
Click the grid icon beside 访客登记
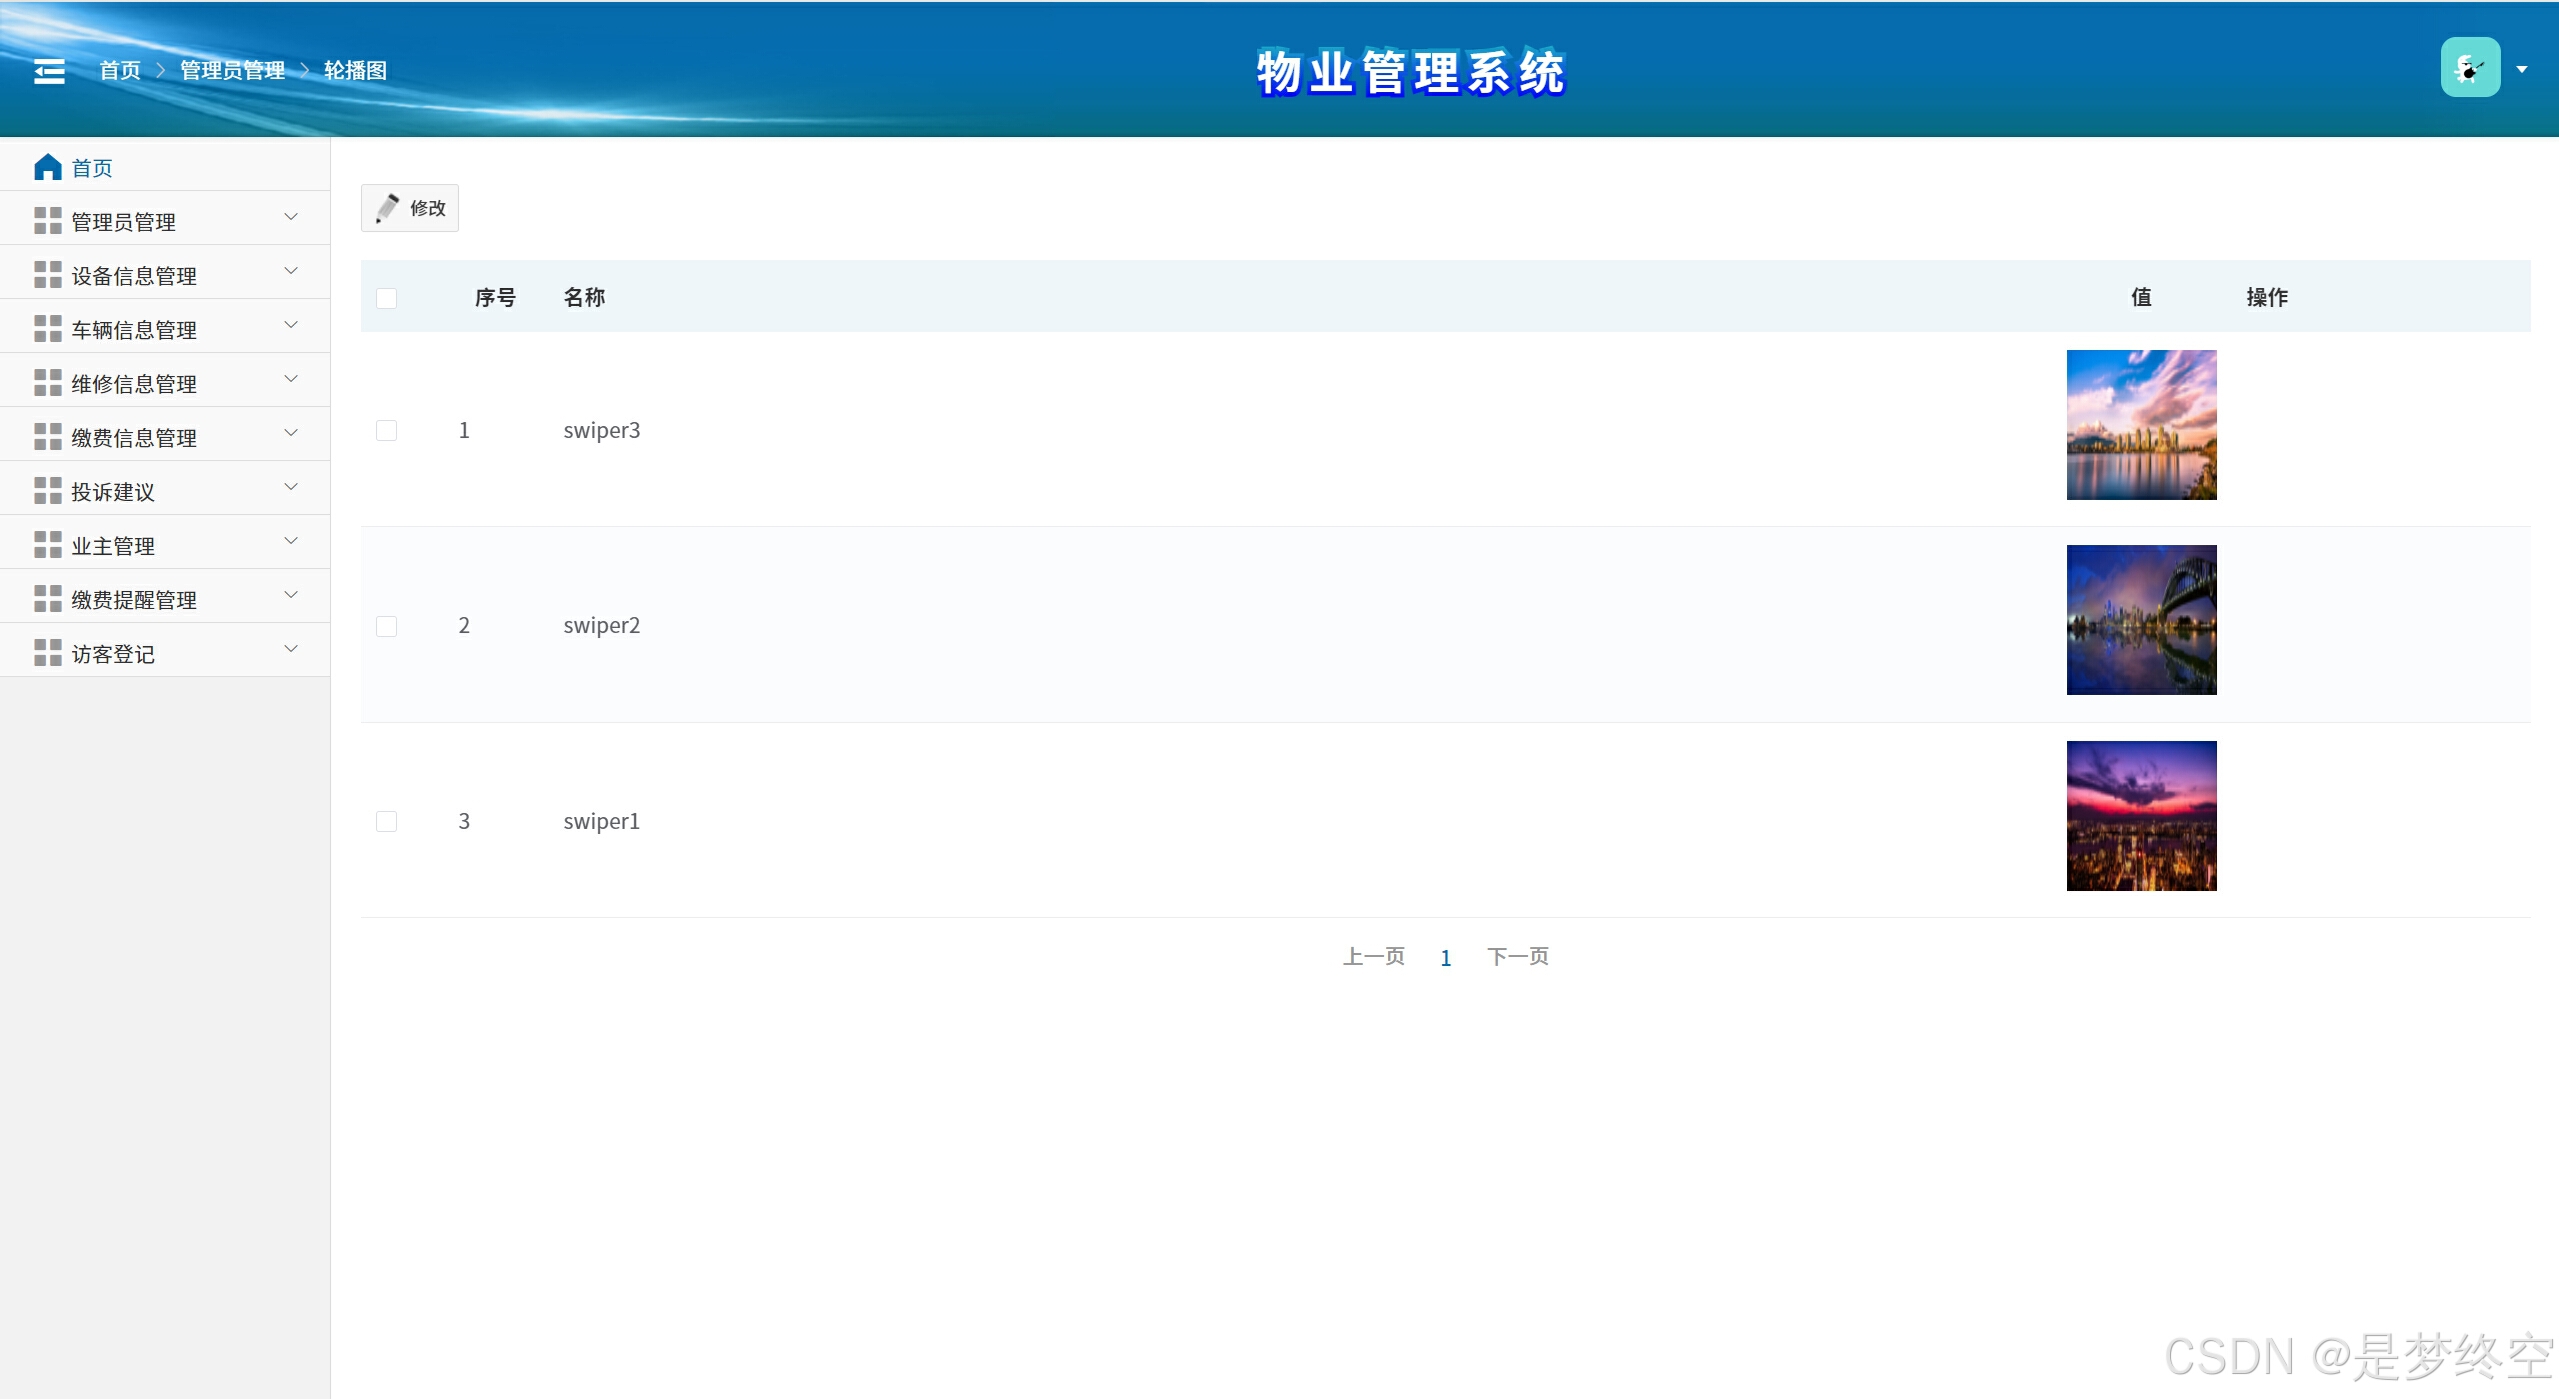[48, 653]
